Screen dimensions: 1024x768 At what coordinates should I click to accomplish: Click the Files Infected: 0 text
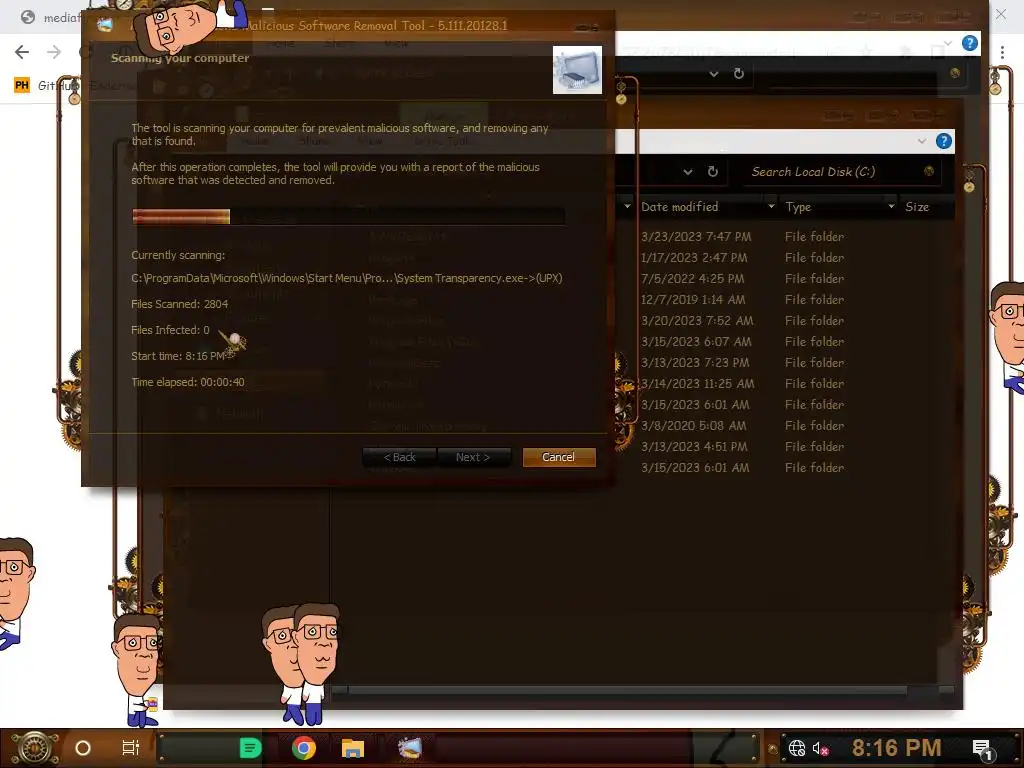[x=170, y=330]
